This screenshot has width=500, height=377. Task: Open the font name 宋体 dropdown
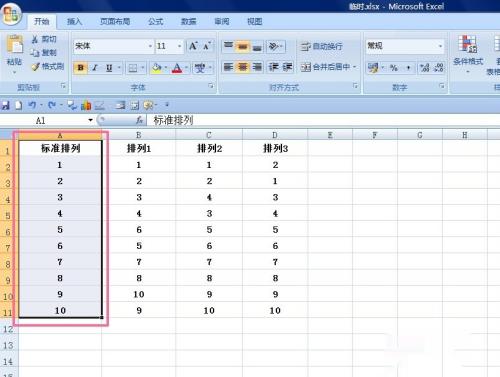pos(150,46)
